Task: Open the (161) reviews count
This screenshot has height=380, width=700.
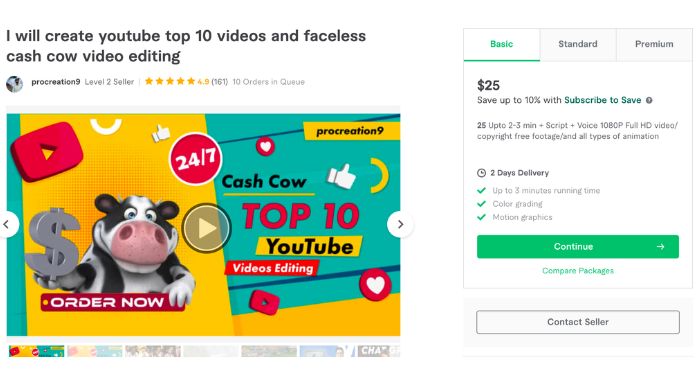Action: [219, 82]
